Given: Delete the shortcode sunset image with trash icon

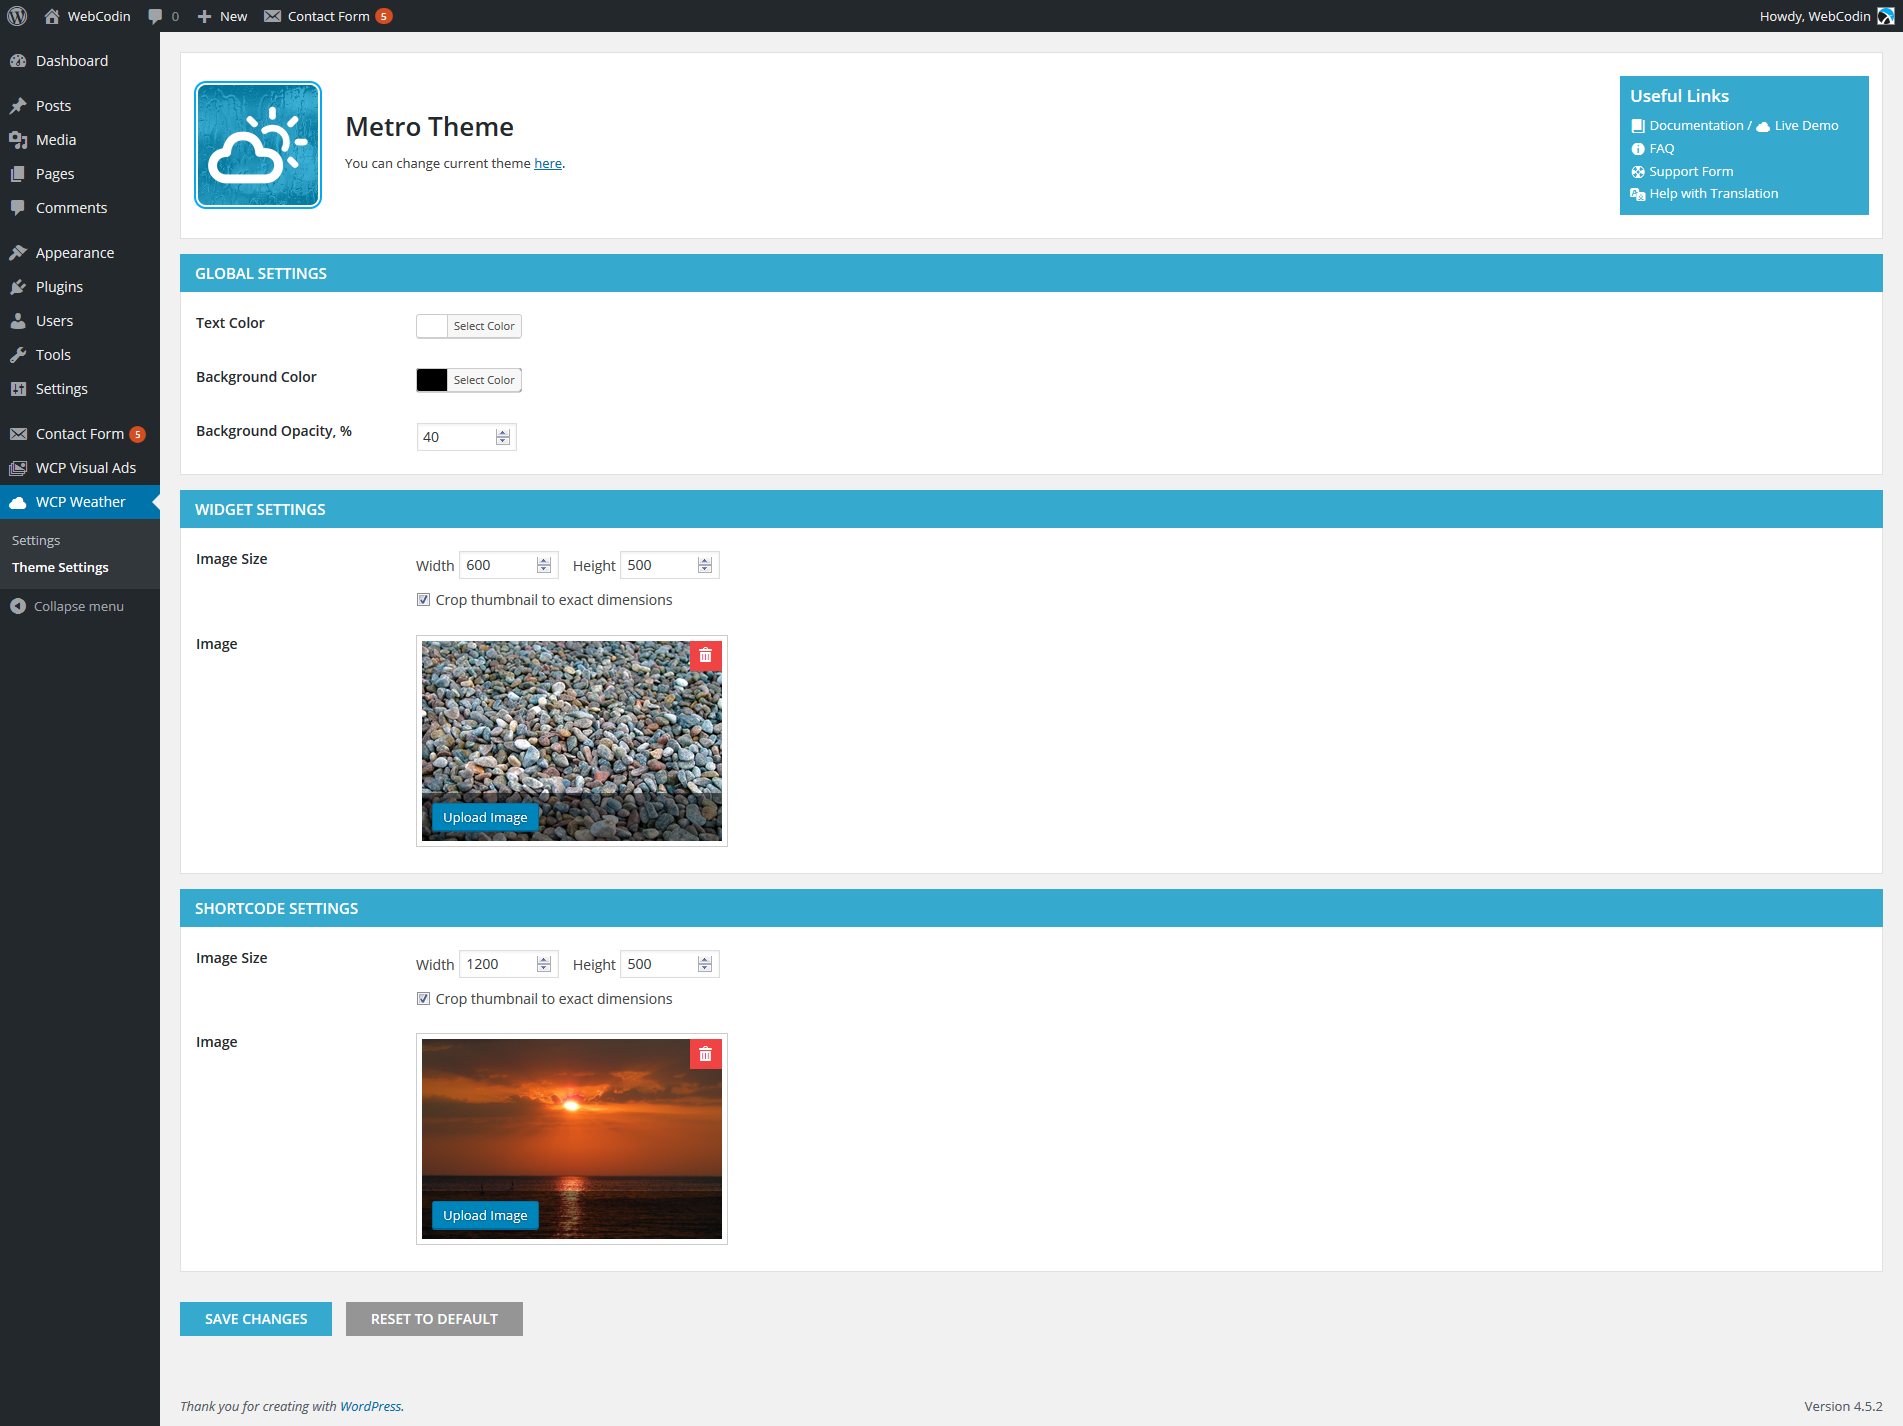Looking at the screenshot, I should pyautogui.click(x=706, y=1054).
